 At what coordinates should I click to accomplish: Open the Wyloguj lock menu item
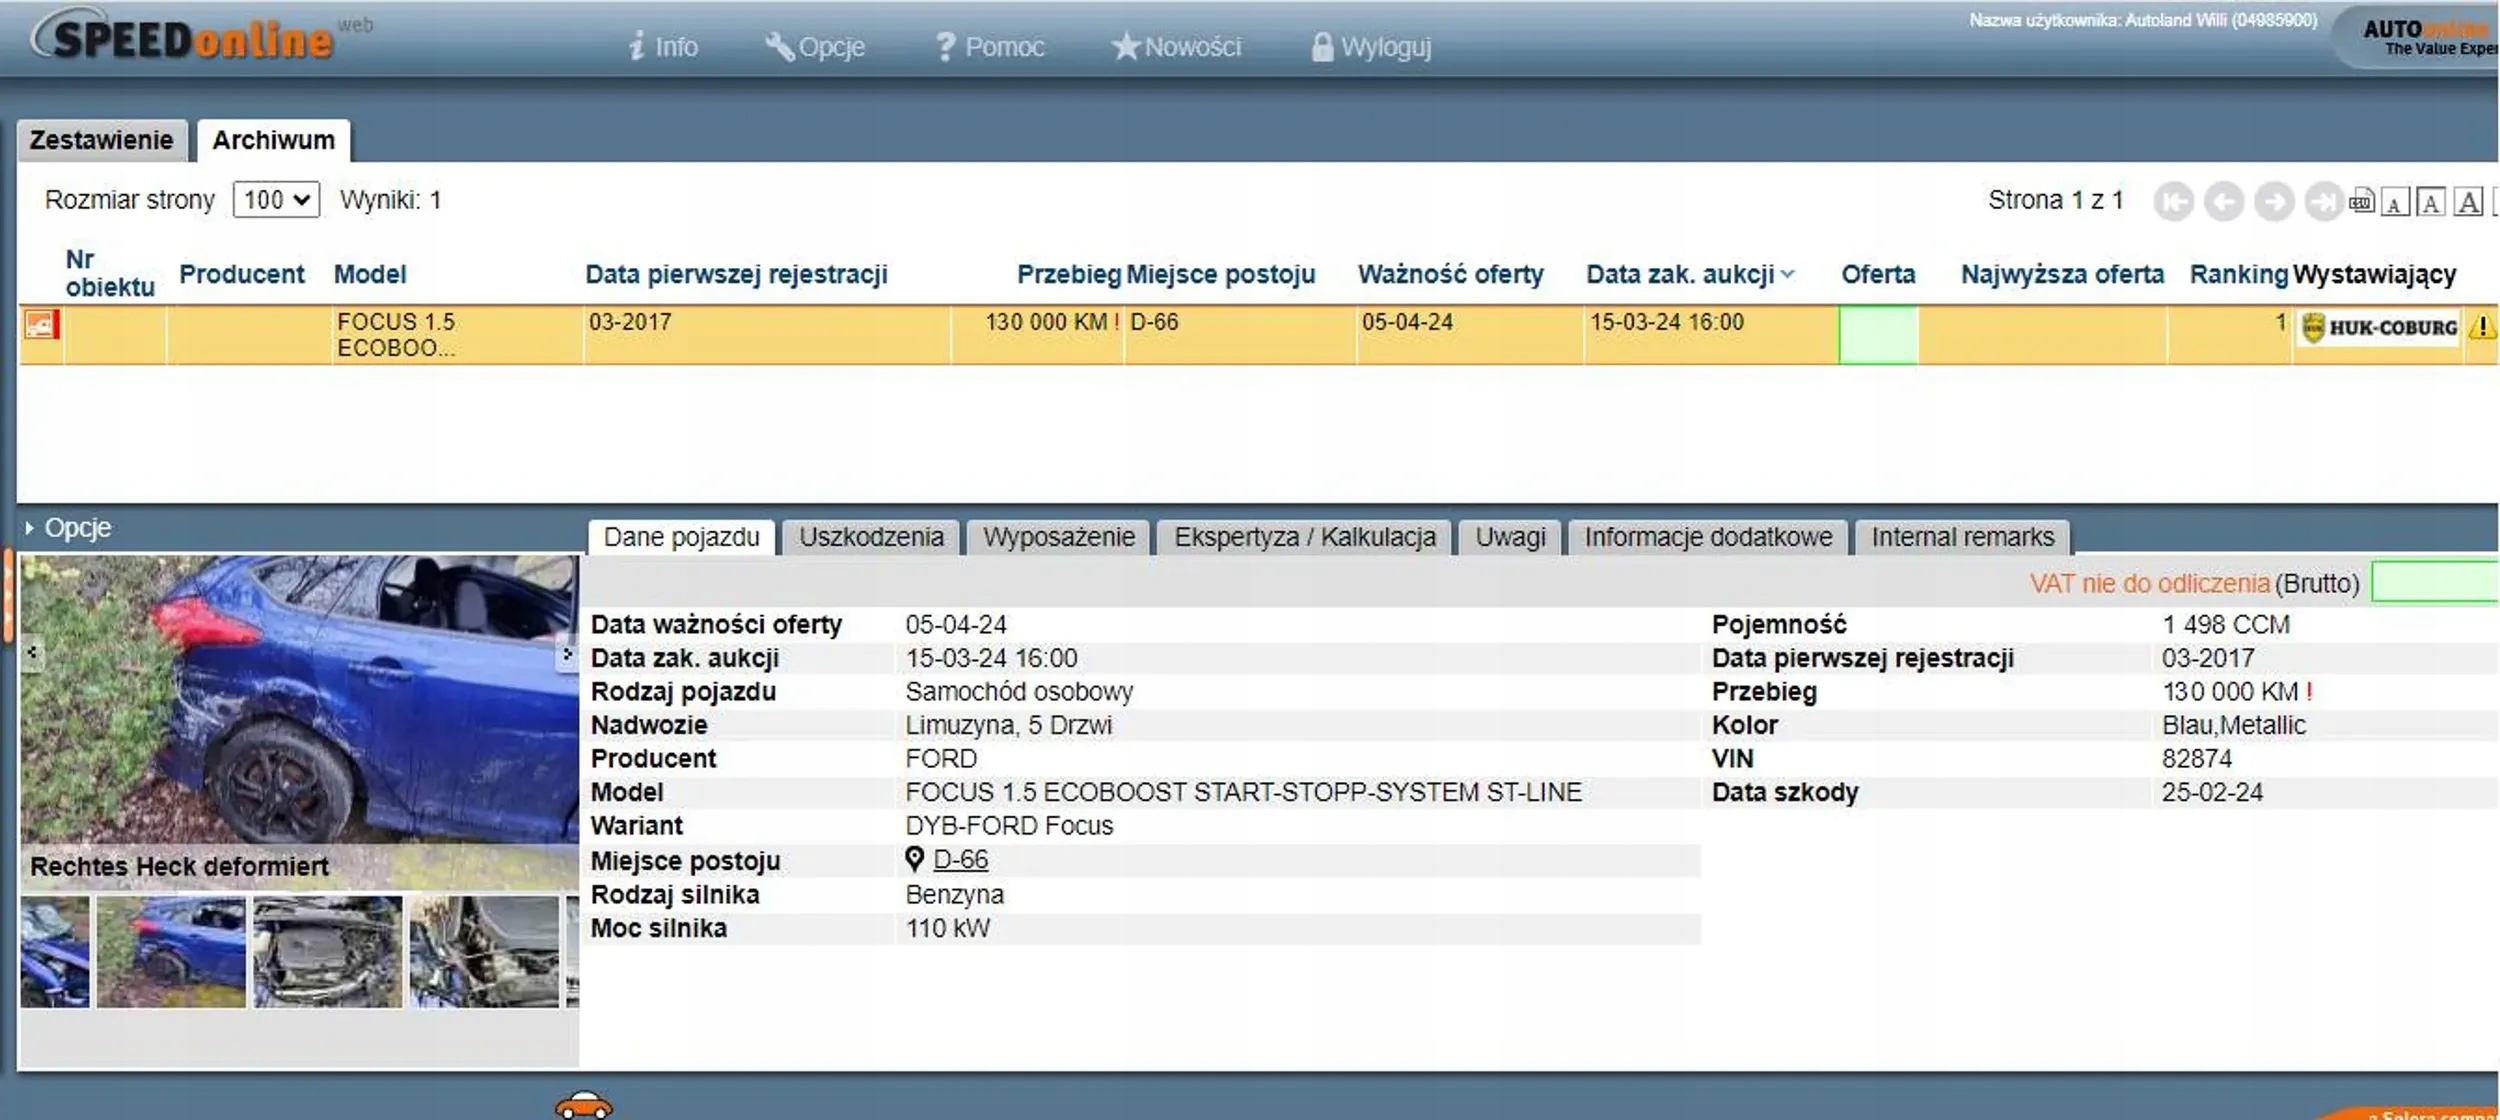pos(1372,47)
